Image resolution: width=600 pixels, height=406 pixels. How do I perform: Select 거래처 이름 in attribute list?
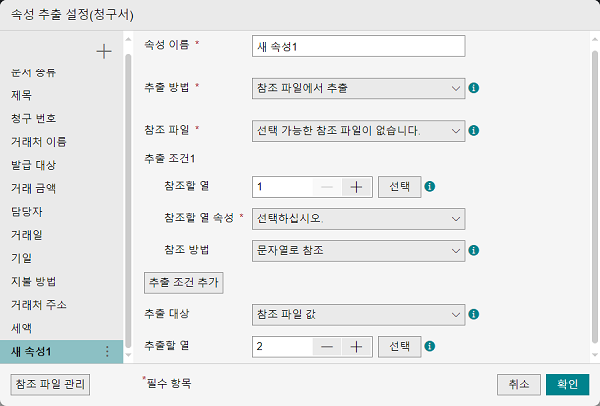click(39, 142)
